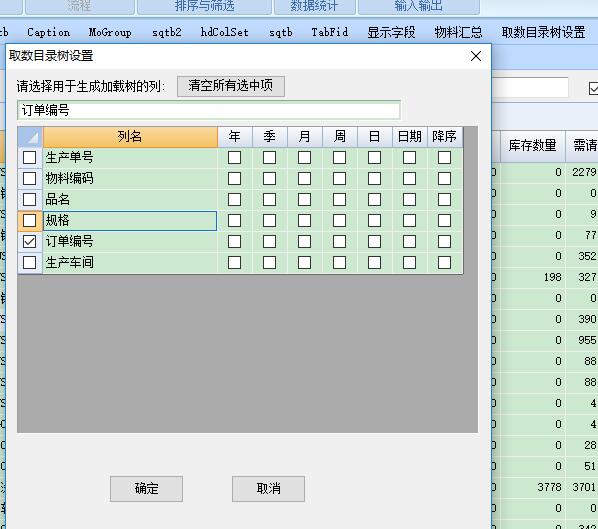Image resolution: width=598 pixels, height=529 pixels.
Task: Open the 数据统计 ribbon tab
Action: [x=314, y=6]
